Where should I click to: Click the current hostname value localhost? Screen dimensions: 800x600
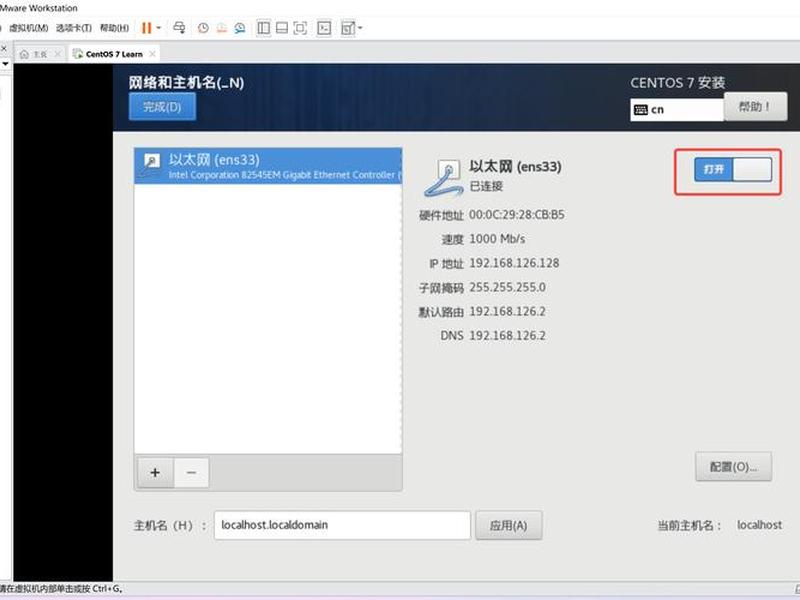759,525
